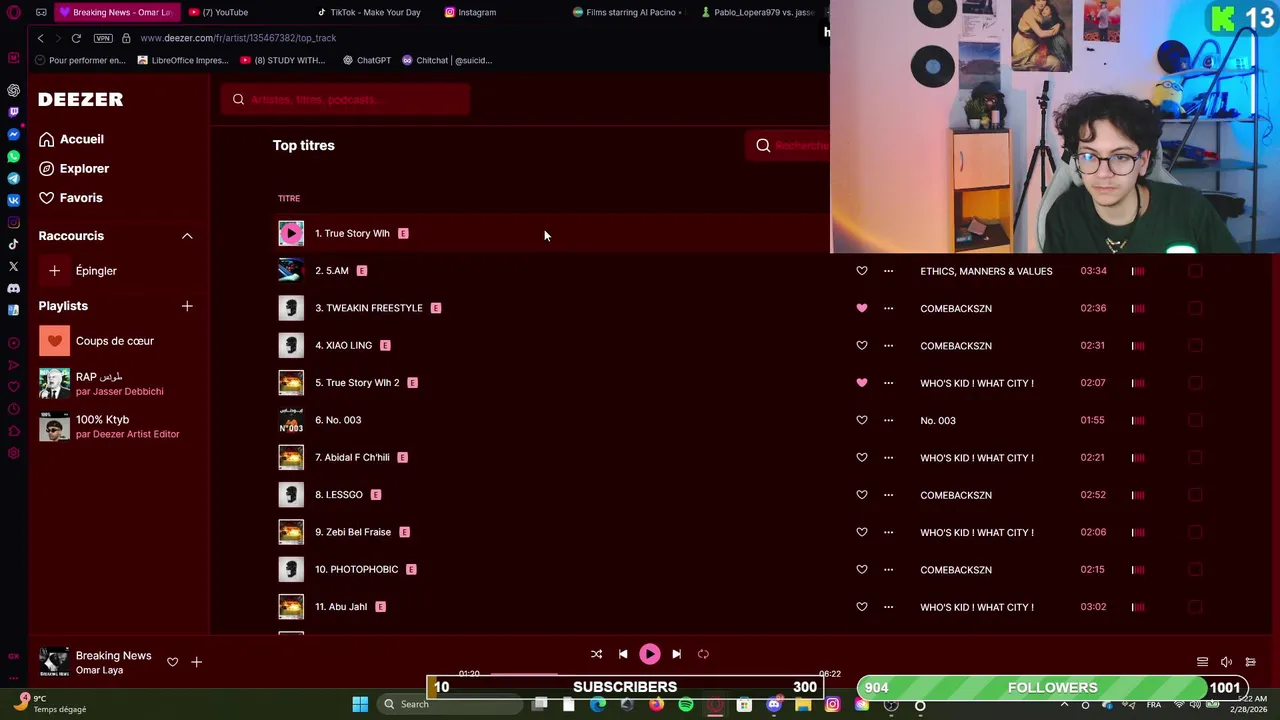Unlike True Story Wlh 2 heart
1280x720 pixels.
point(862,383)
